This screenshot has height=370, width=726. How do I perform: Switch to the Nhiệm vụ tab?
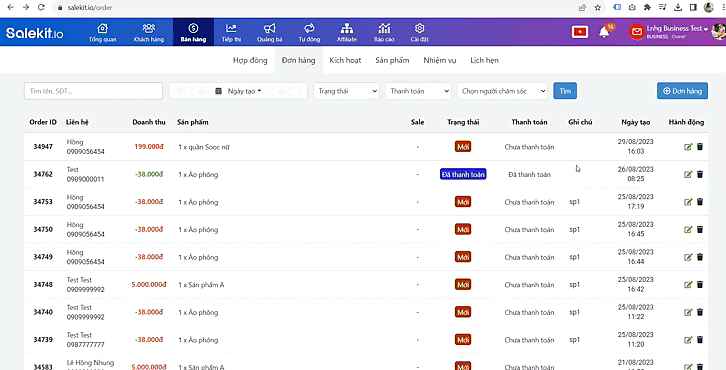point(440,60)
